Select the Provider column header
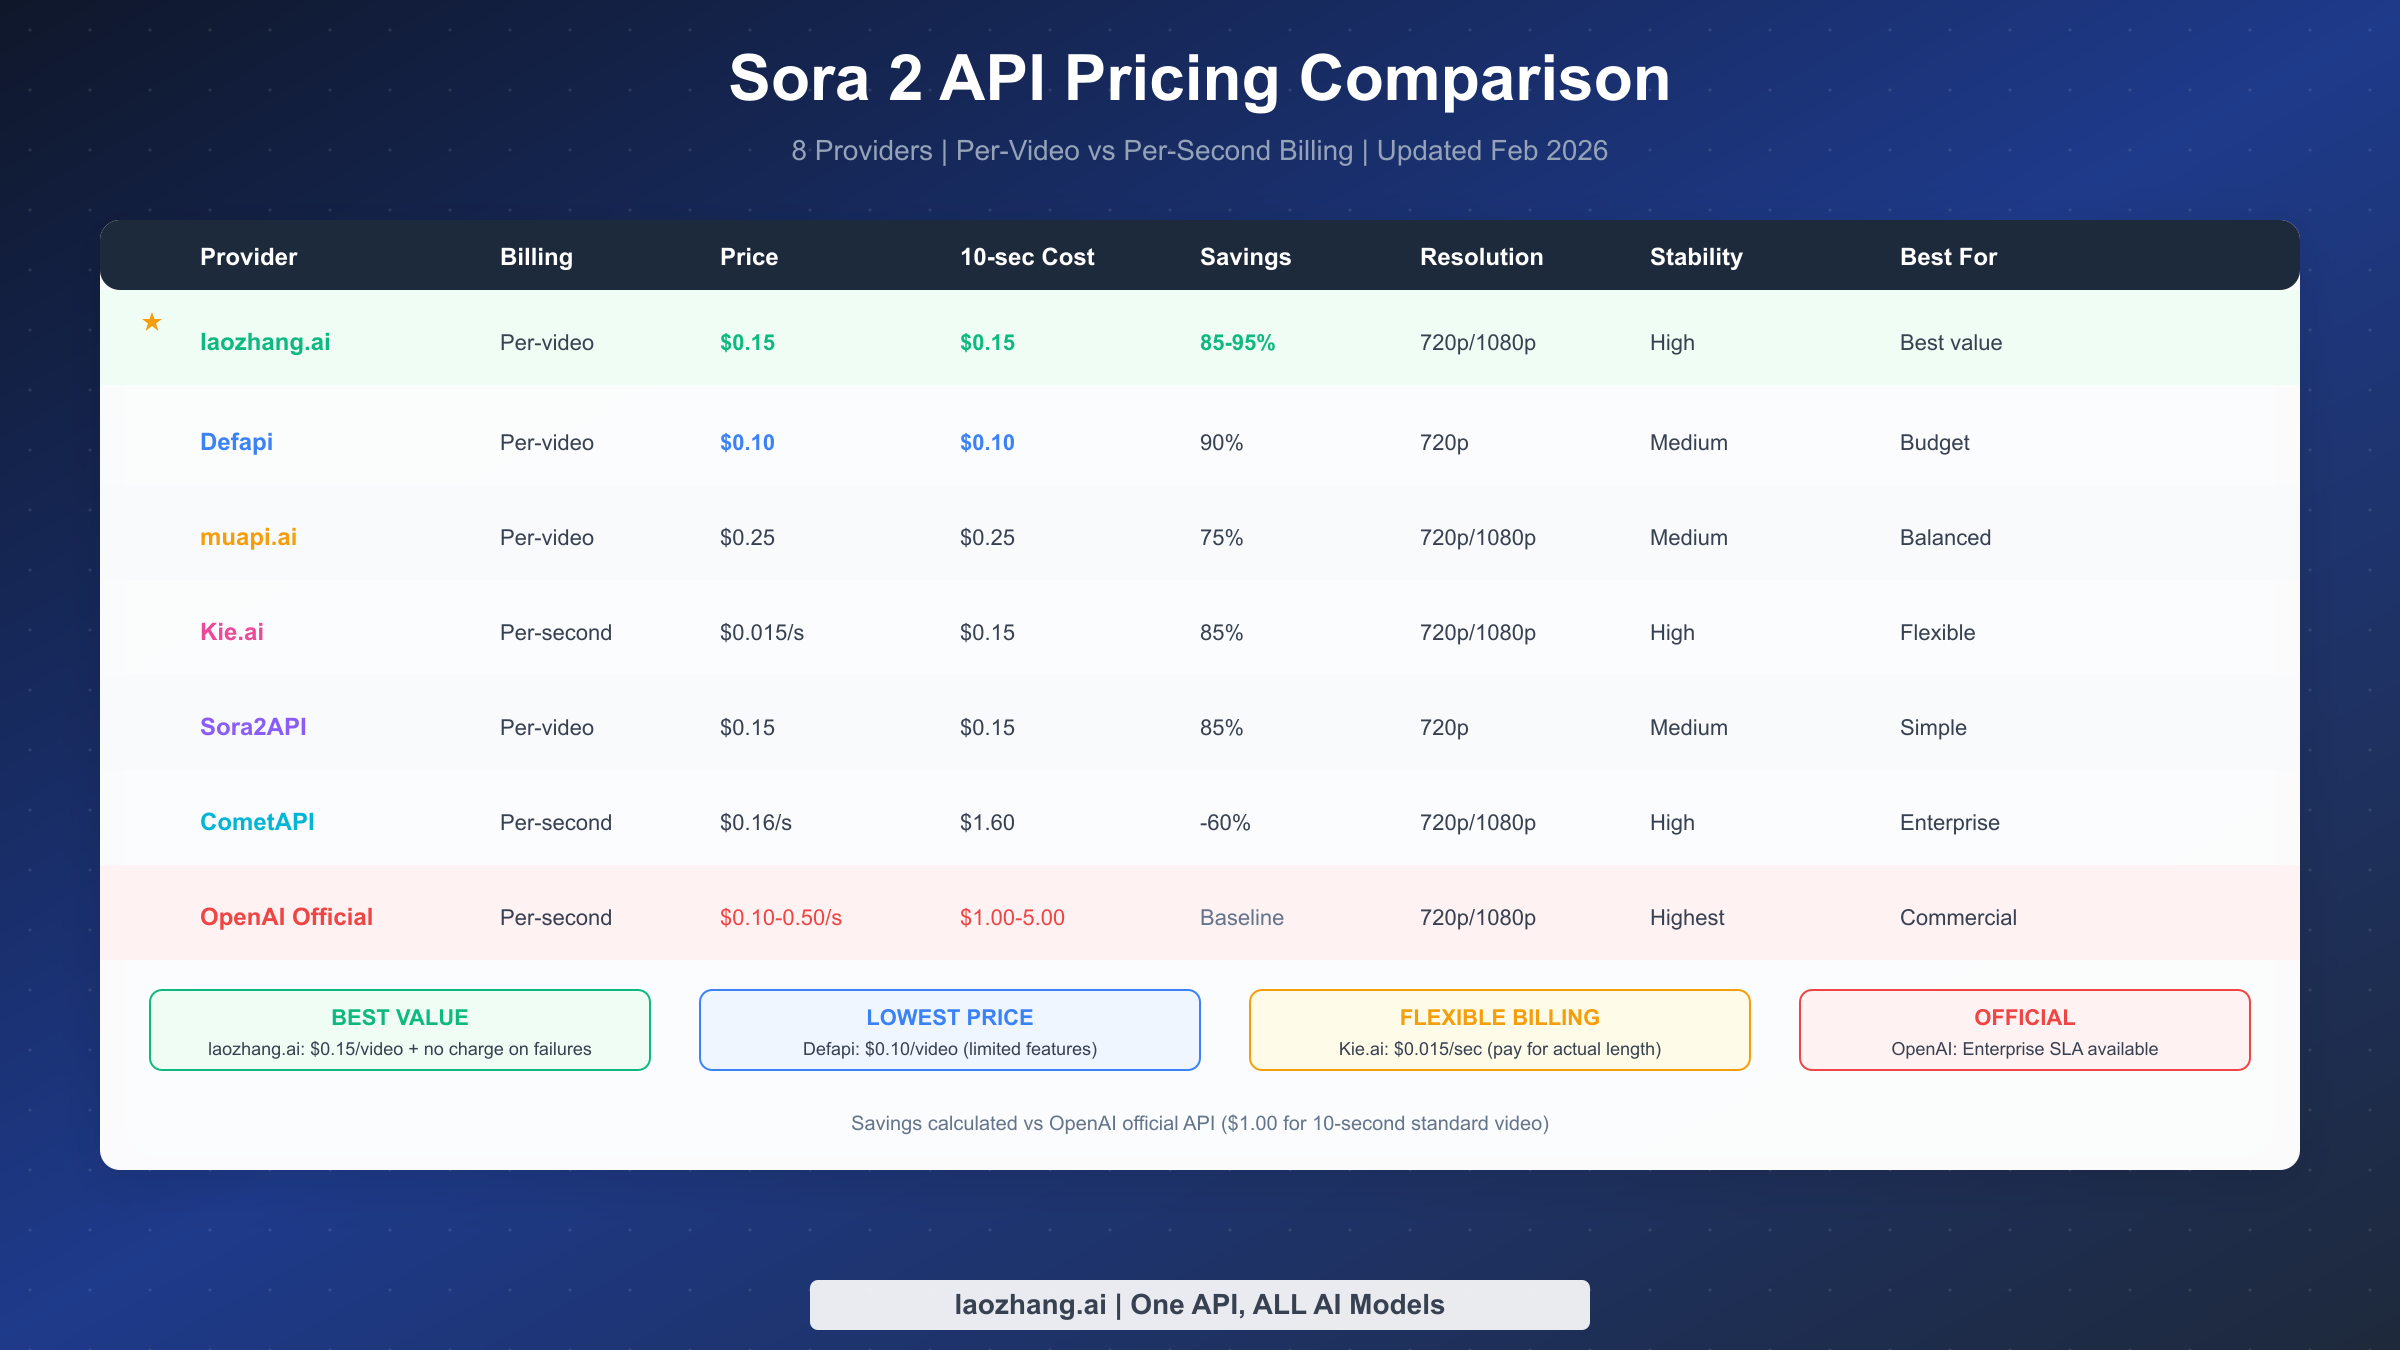The image size is (2400, 1350). (248, 257)
